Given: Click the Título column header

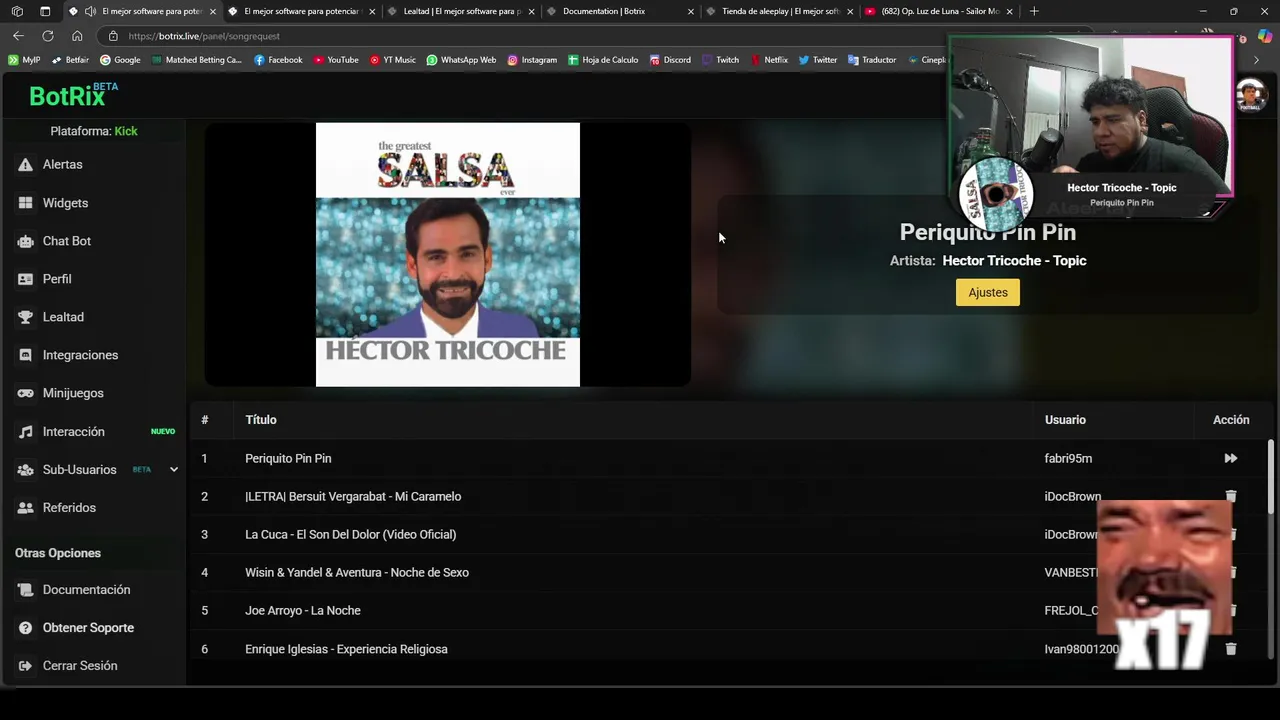Looking at the screenshot, I should pos(261,420).
